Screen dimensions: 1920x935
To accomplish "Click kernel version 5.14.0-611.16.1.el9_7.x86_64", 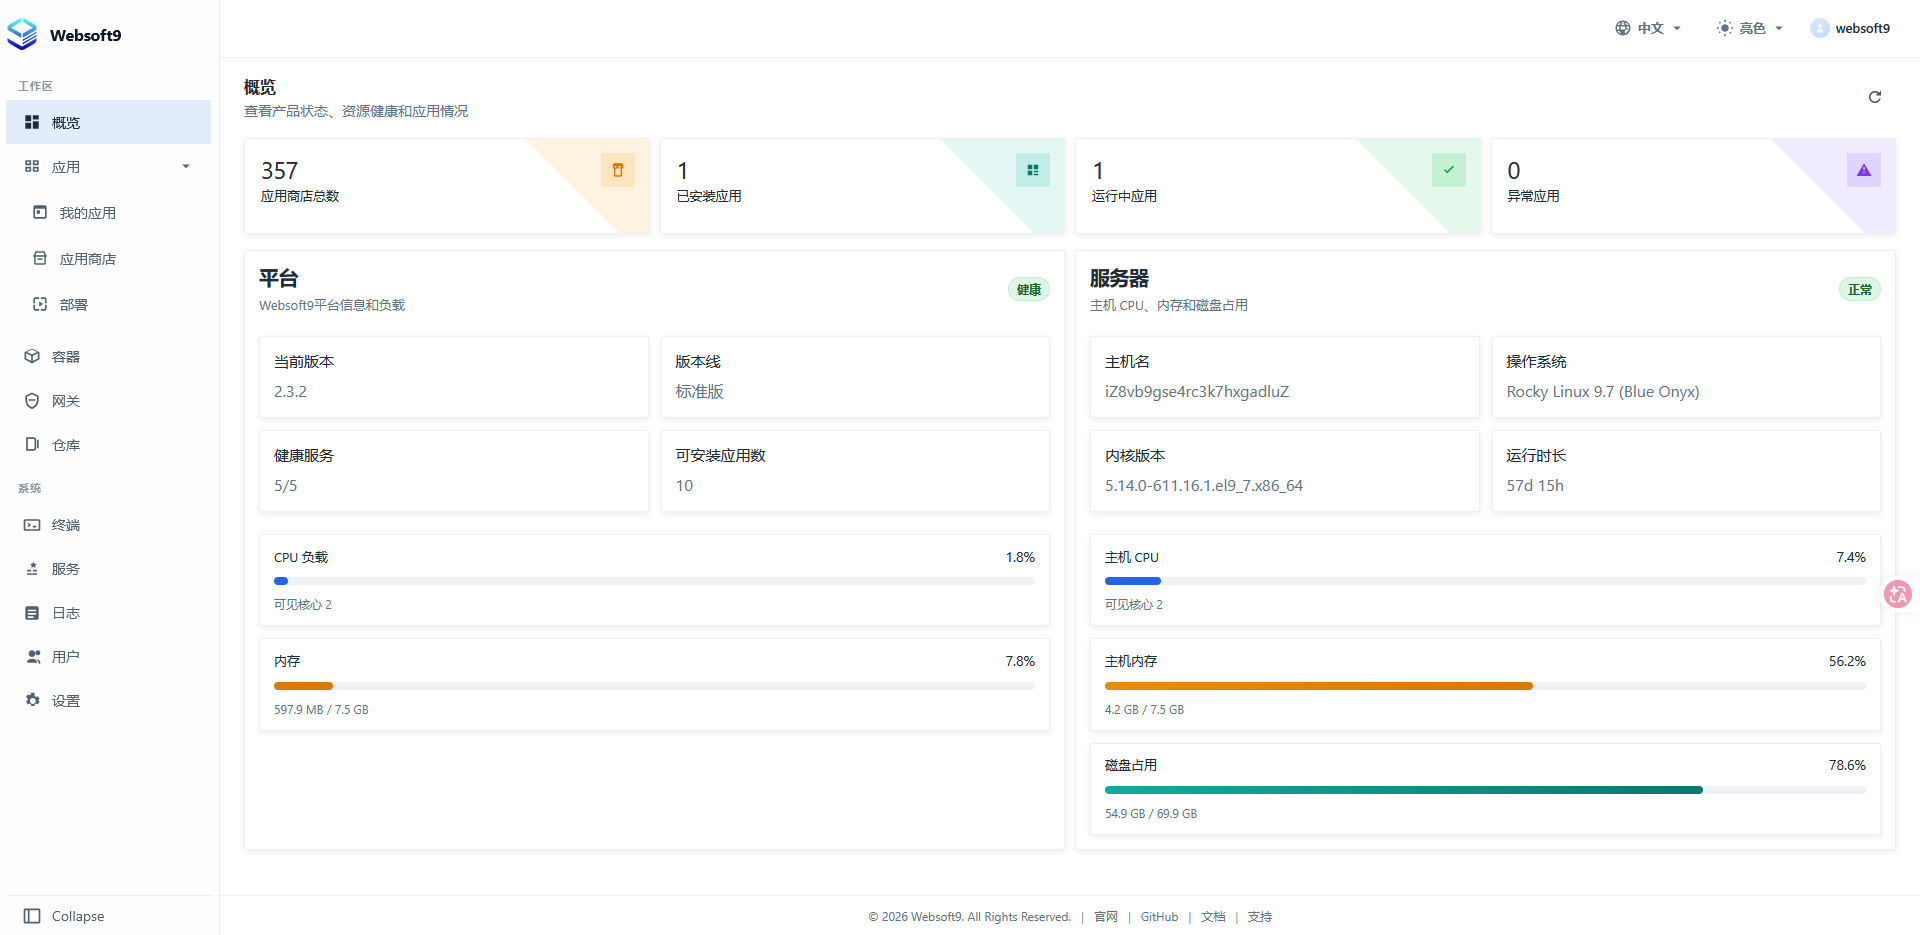I will tap(1204, 486).
